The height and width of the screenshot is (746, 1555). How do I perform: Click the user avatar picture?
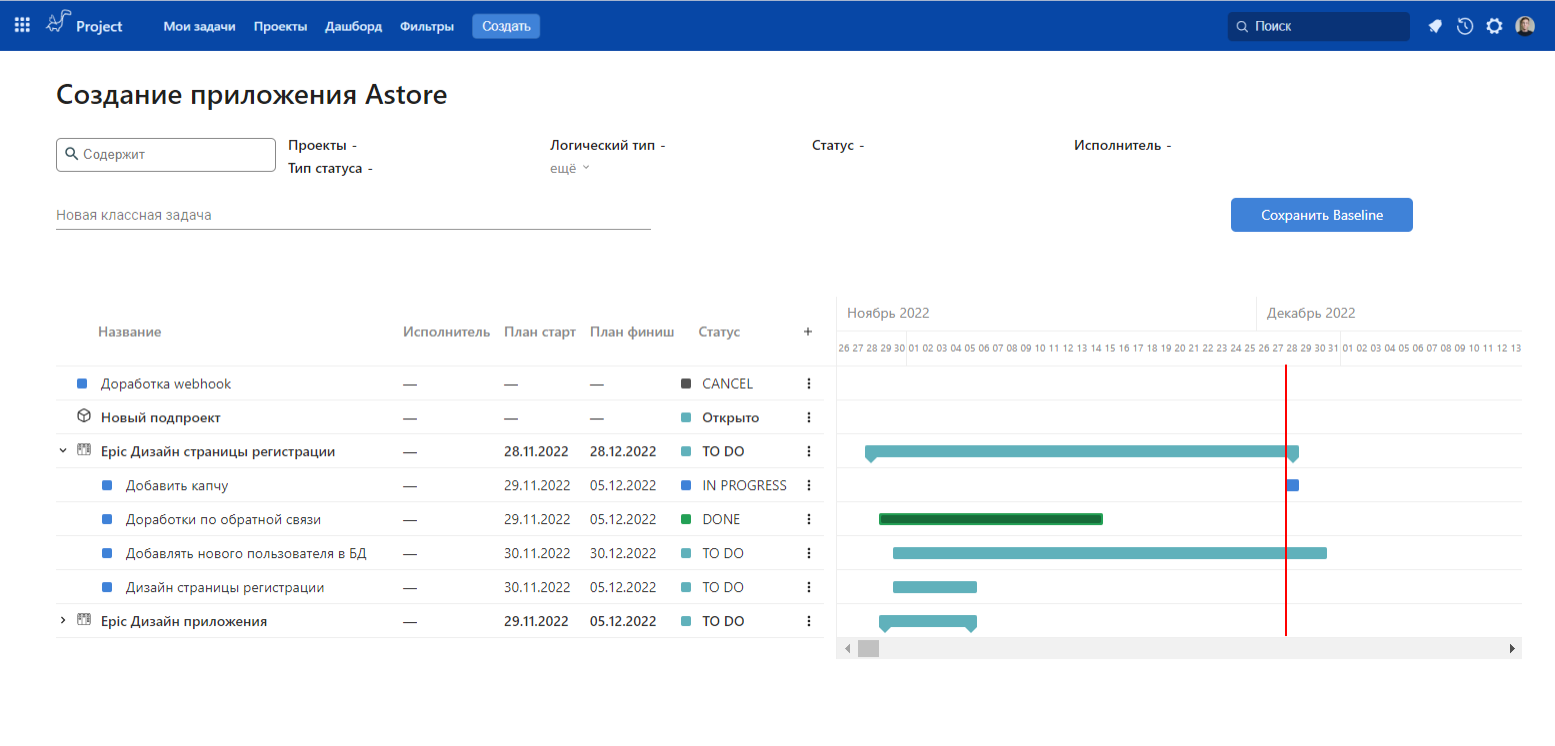coord(1525,26)
